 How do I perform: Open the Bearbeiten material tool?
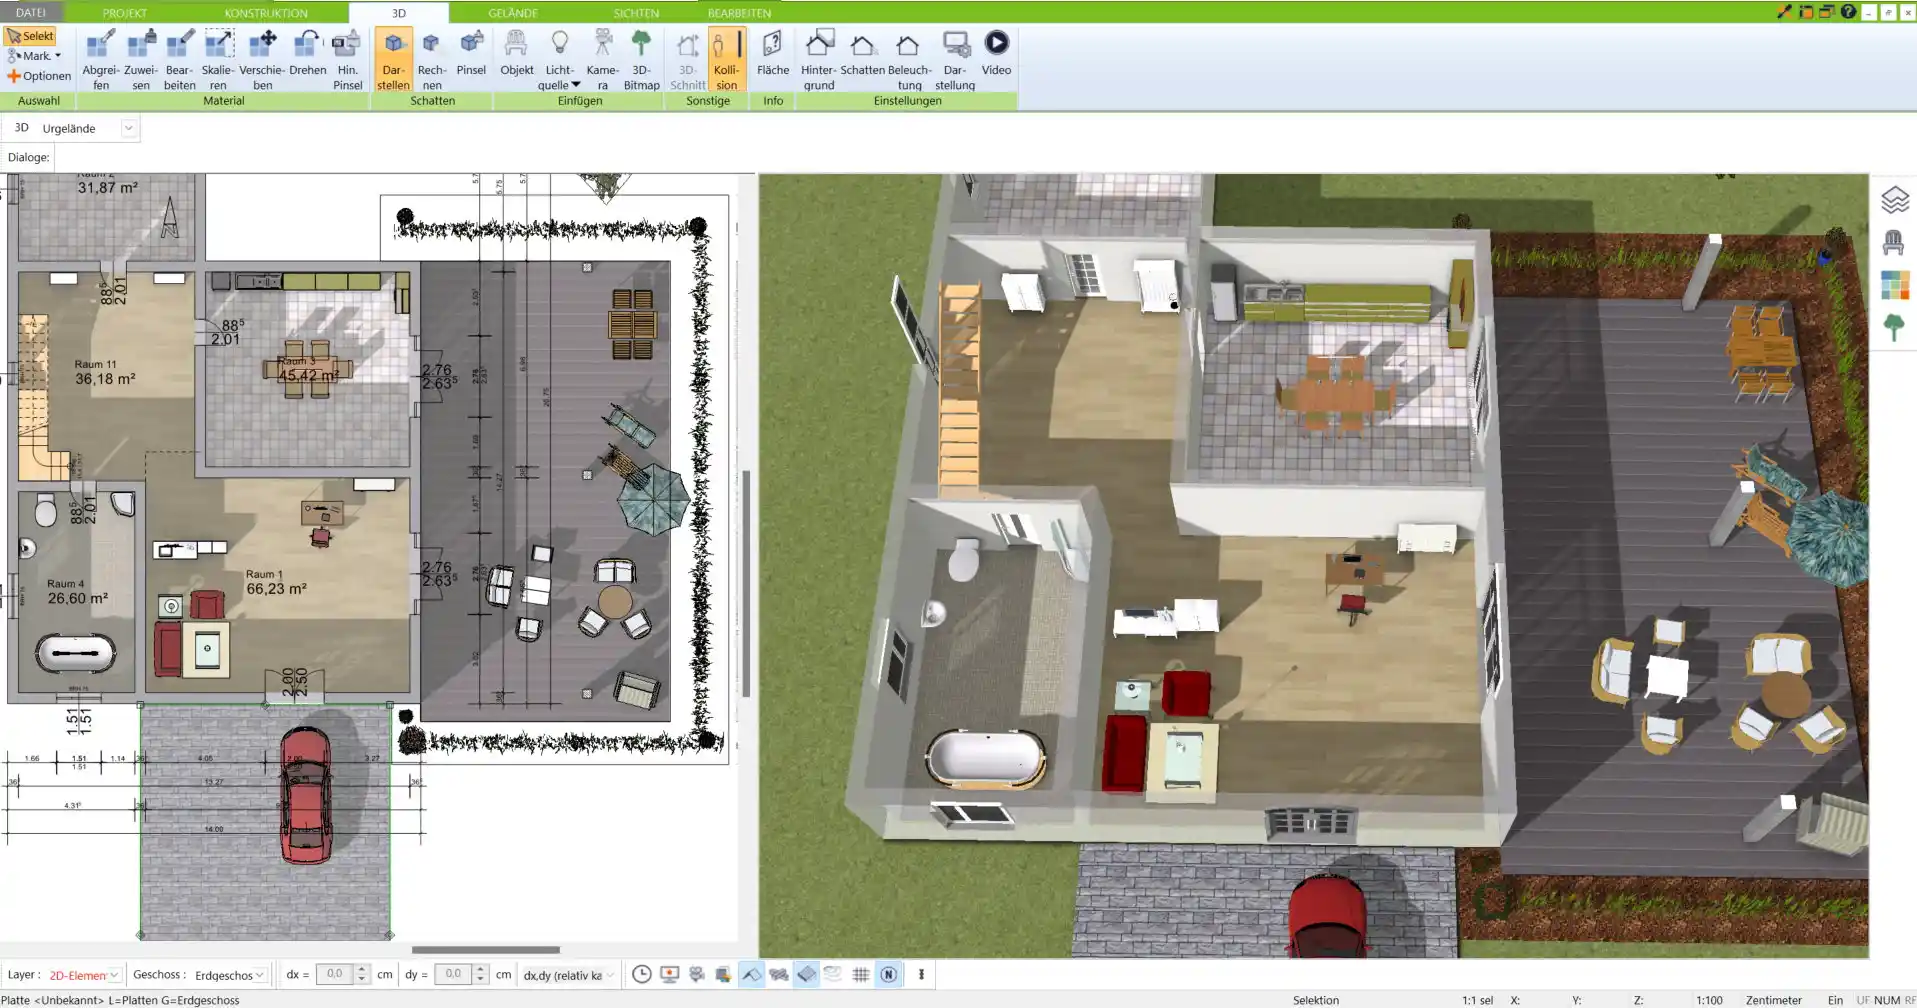[x=179, y=60]
